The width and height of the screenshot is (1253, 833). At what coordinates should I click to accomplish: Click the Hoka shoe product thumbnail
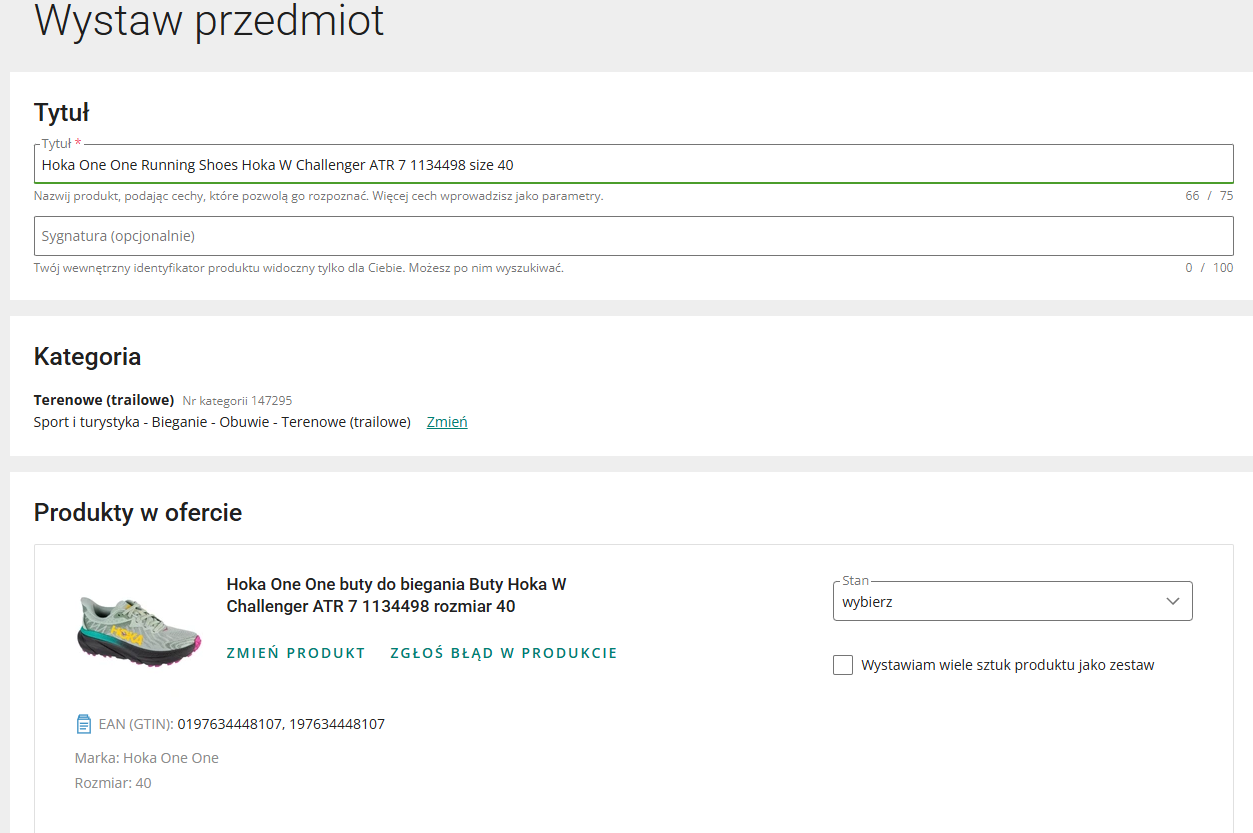point(140,627)
